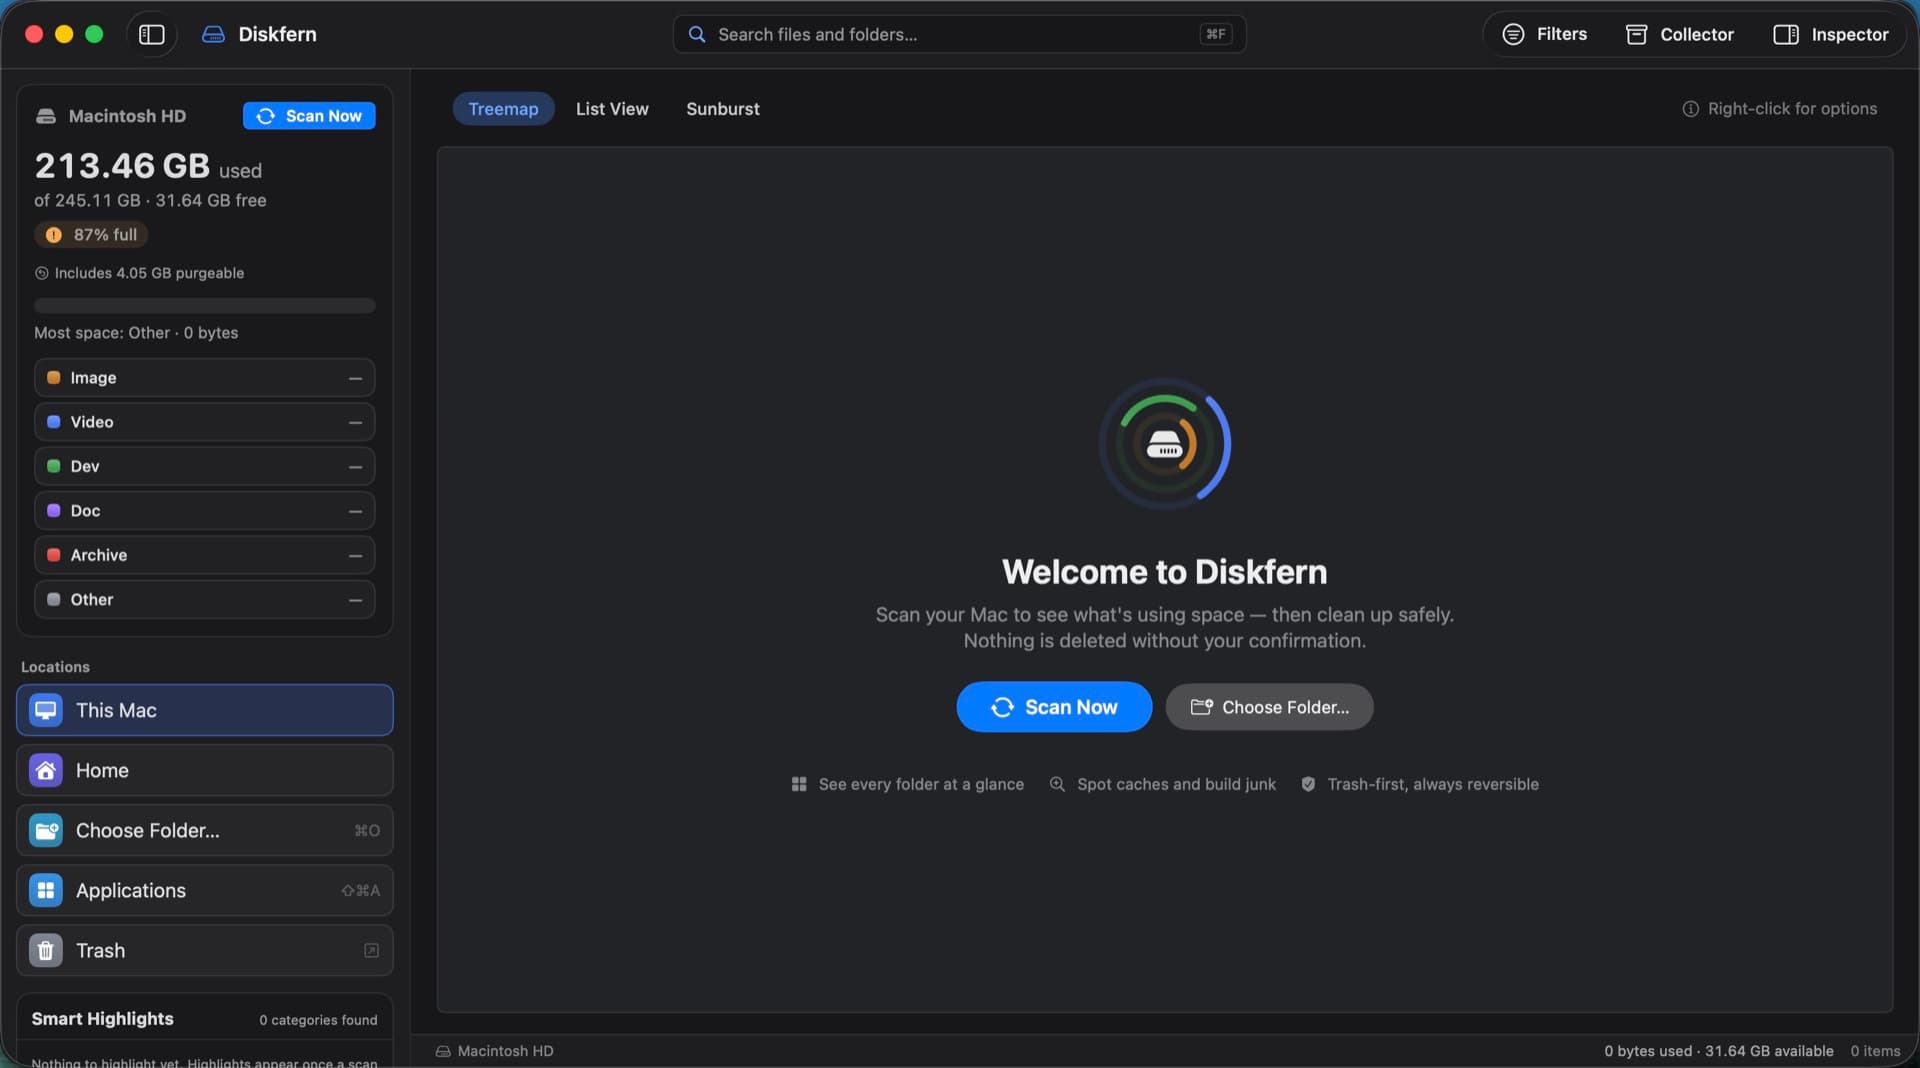Toggle the Inspector panel
The width and height of the screenshot is (1920, 1068).
pos(1831,34)
